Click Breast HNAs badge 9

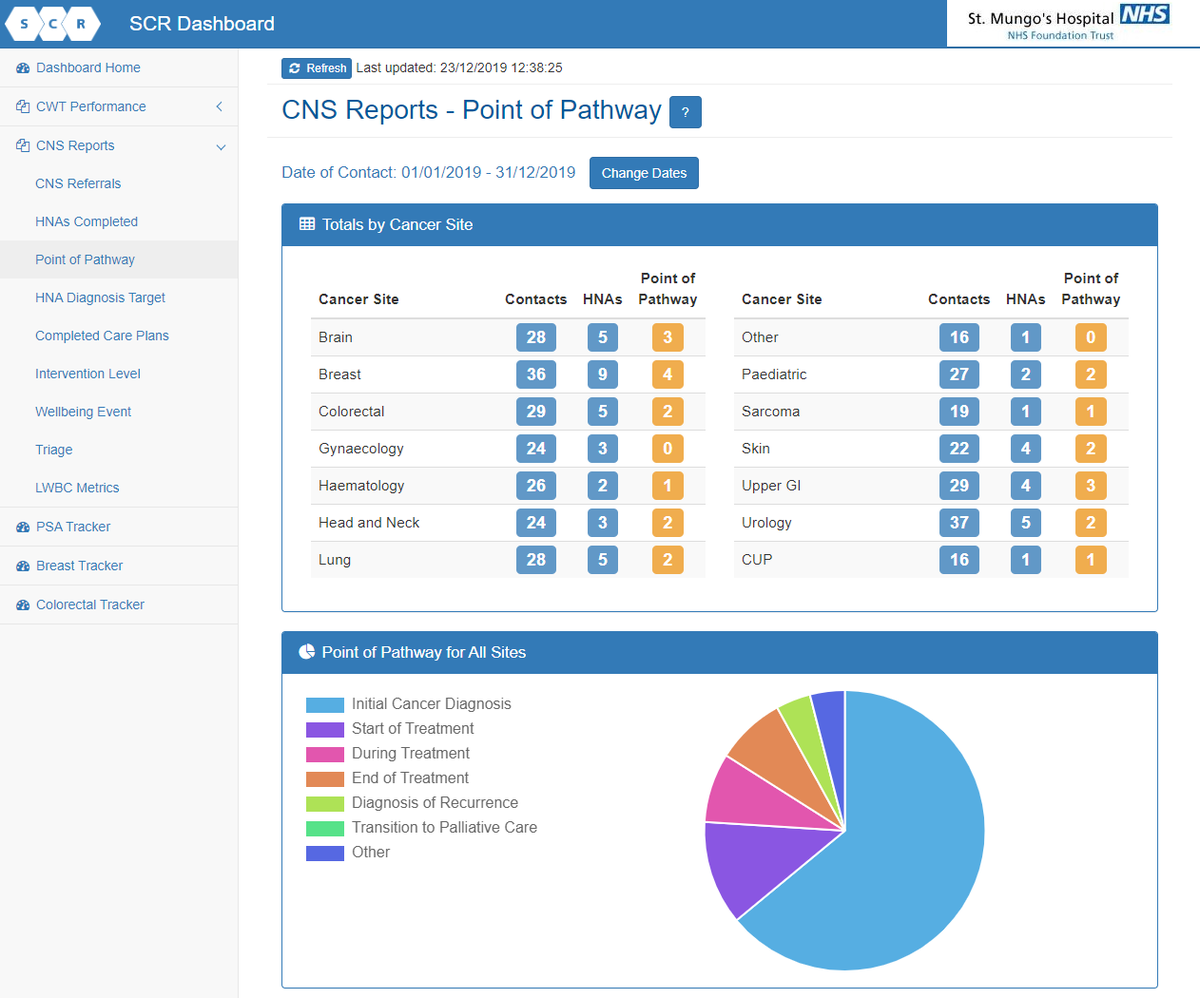tap(602, 374)
